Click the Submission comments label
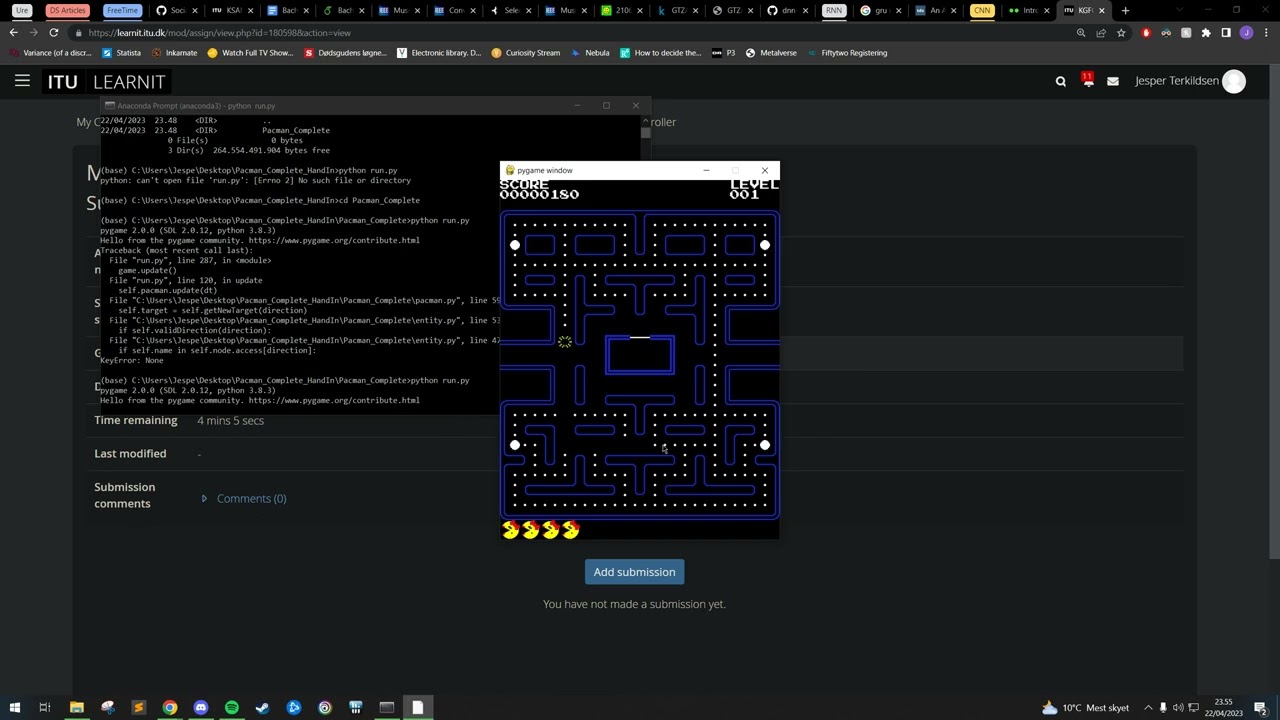This screenshot has height=720, width=1280. point(124,495)
